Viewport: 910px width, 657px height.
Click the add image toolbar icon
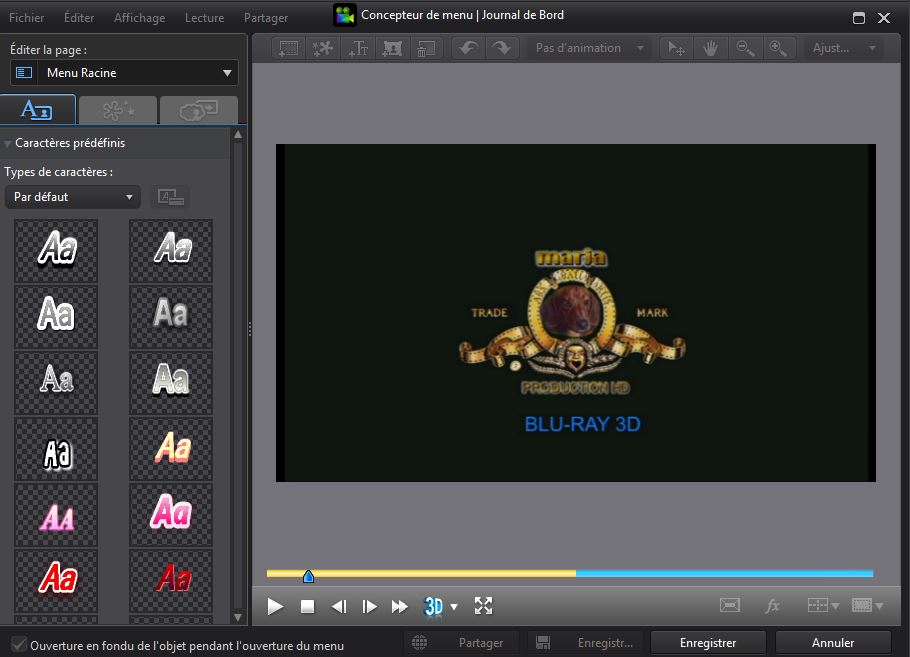[x=288, y=48]
